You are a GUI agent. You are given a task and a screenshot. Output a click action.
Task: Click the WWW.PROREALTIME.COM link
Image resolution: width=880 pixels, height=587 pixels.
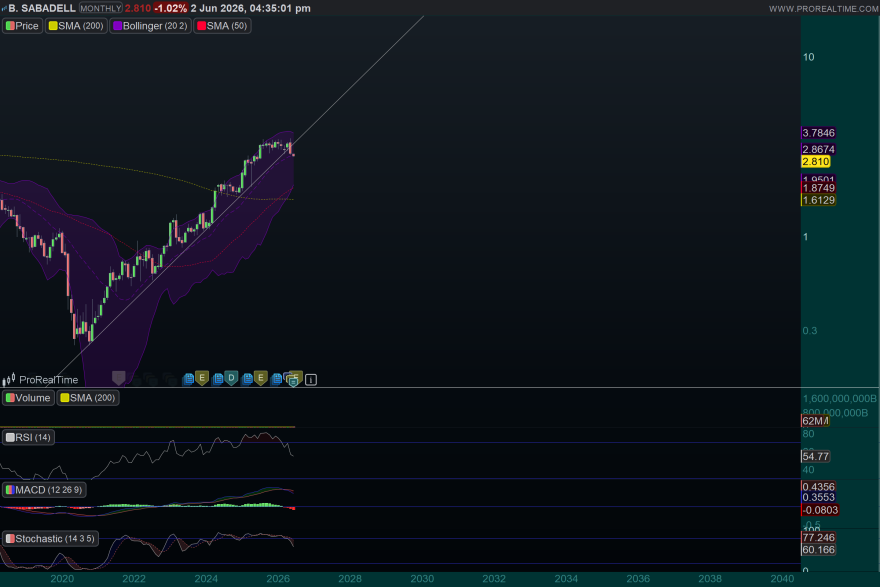point(823,9)
